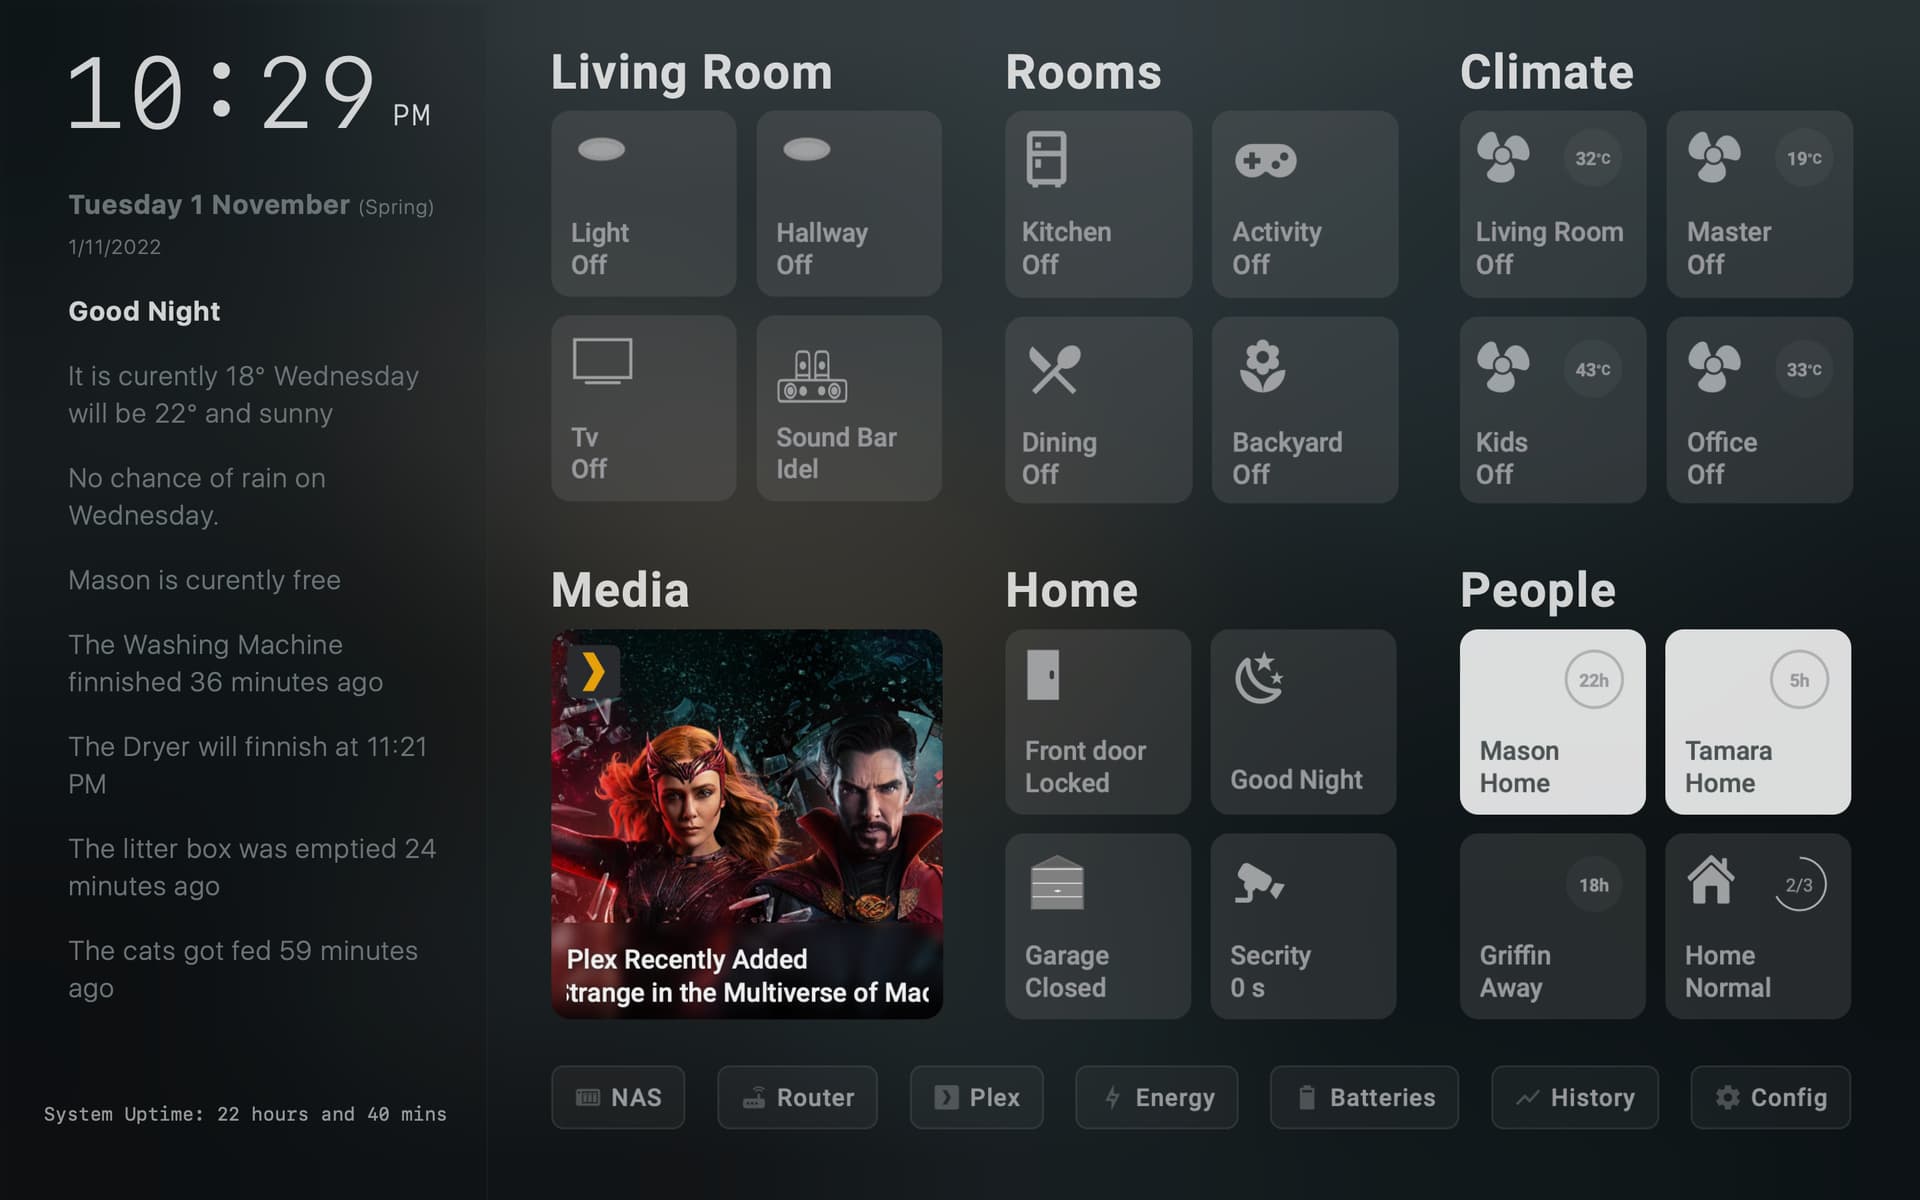
Task: Click the Master climate fan icon
Action: (x=1717, y=158)
